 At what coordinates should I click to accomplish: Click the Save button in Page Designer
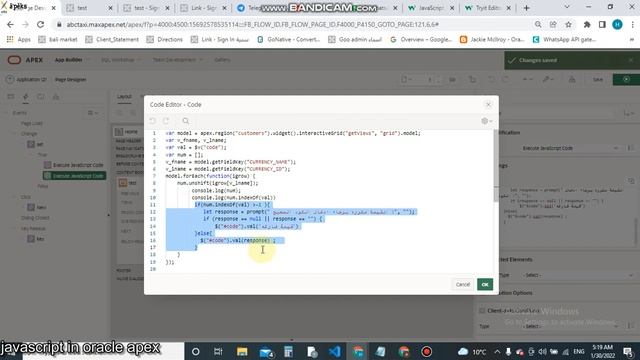click(x=598, y=80)
